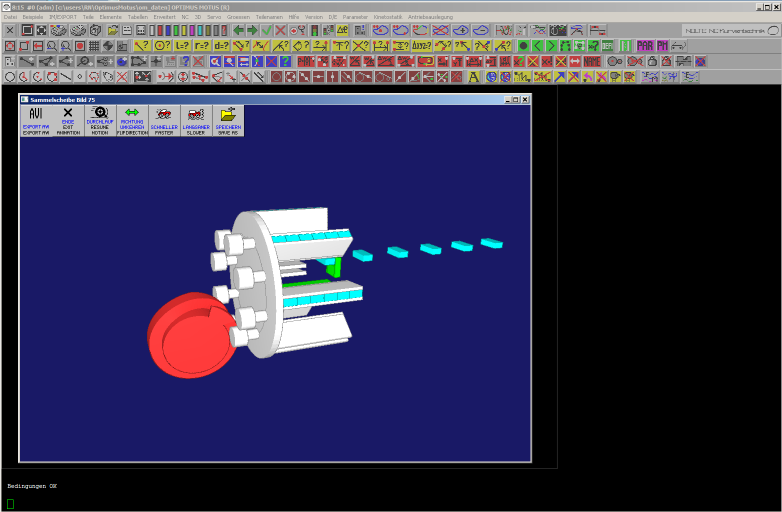The height and width of the screenshot is (512, 782).
Task: Open the Kurvenscheiben Elemente menu
Action: 110,17
